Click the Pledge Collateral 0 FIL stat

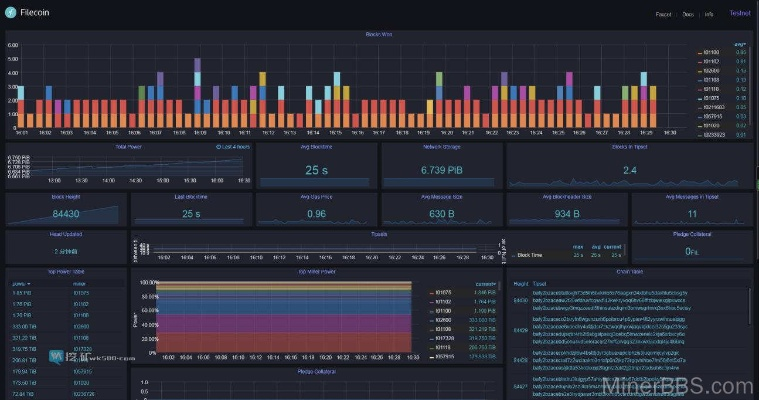pyautogui.click(x=692, y=251)
